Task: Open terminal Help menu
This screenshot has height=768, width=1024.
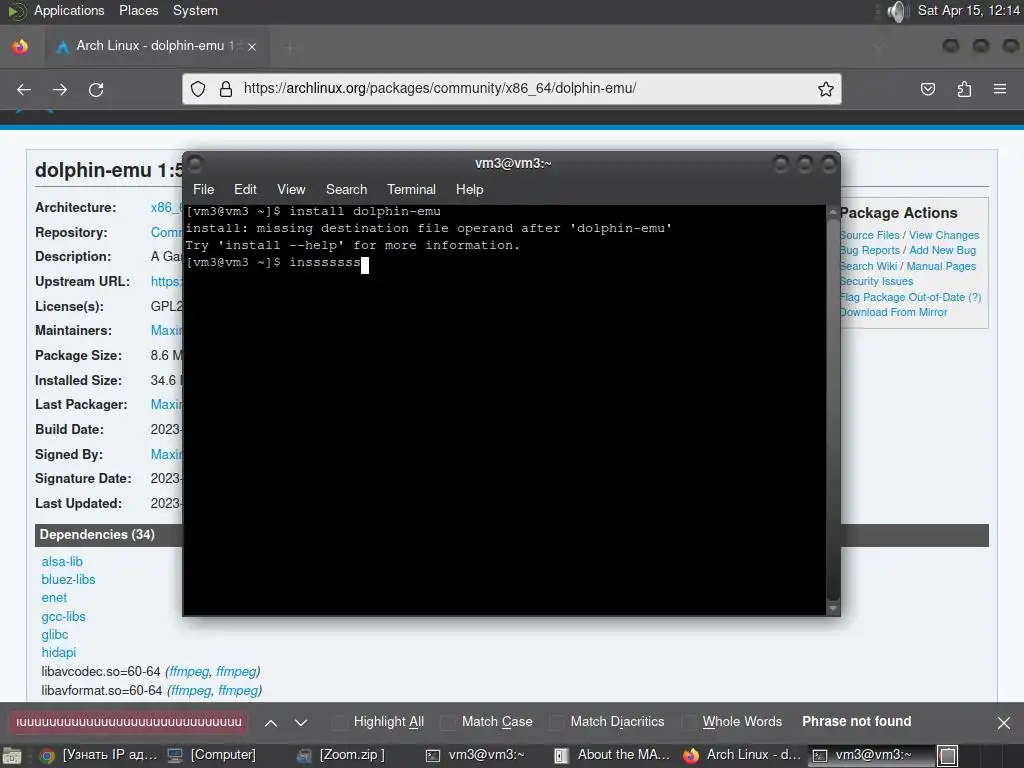Action: click(469, 189)
